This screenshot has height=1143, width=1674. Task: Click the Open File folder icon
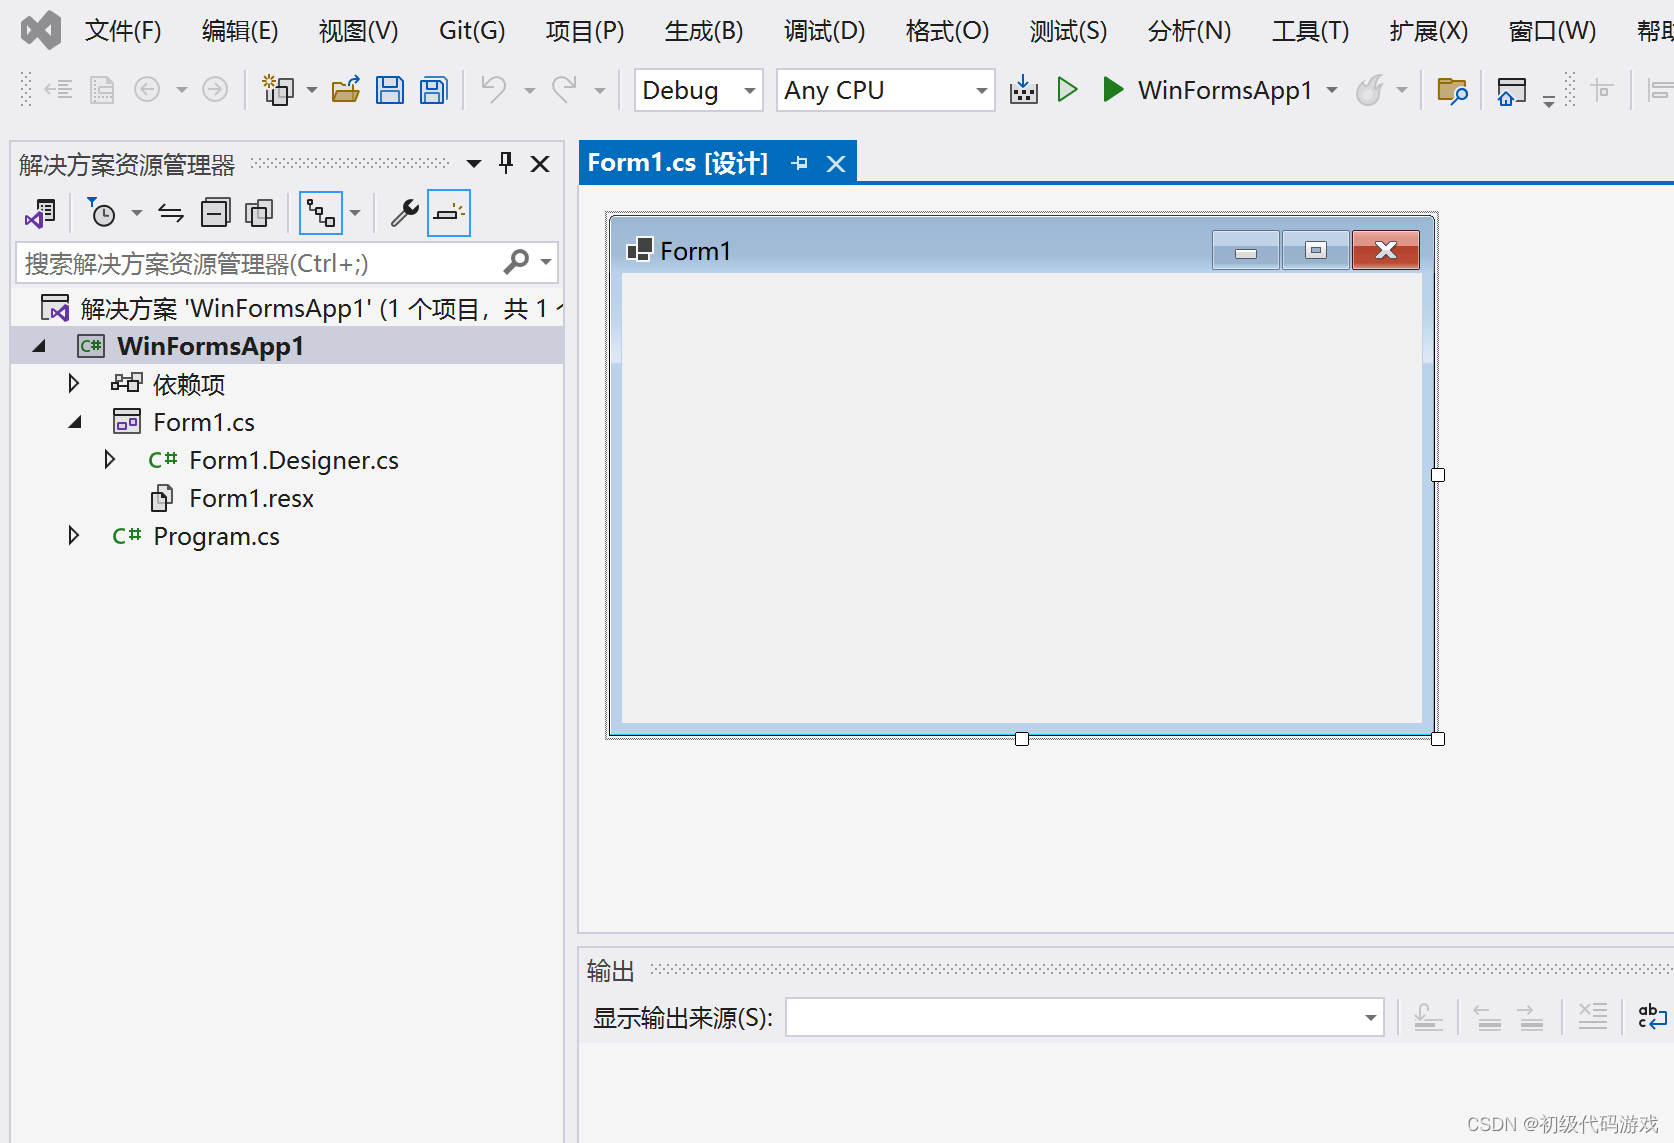click(x=346, y=91)
